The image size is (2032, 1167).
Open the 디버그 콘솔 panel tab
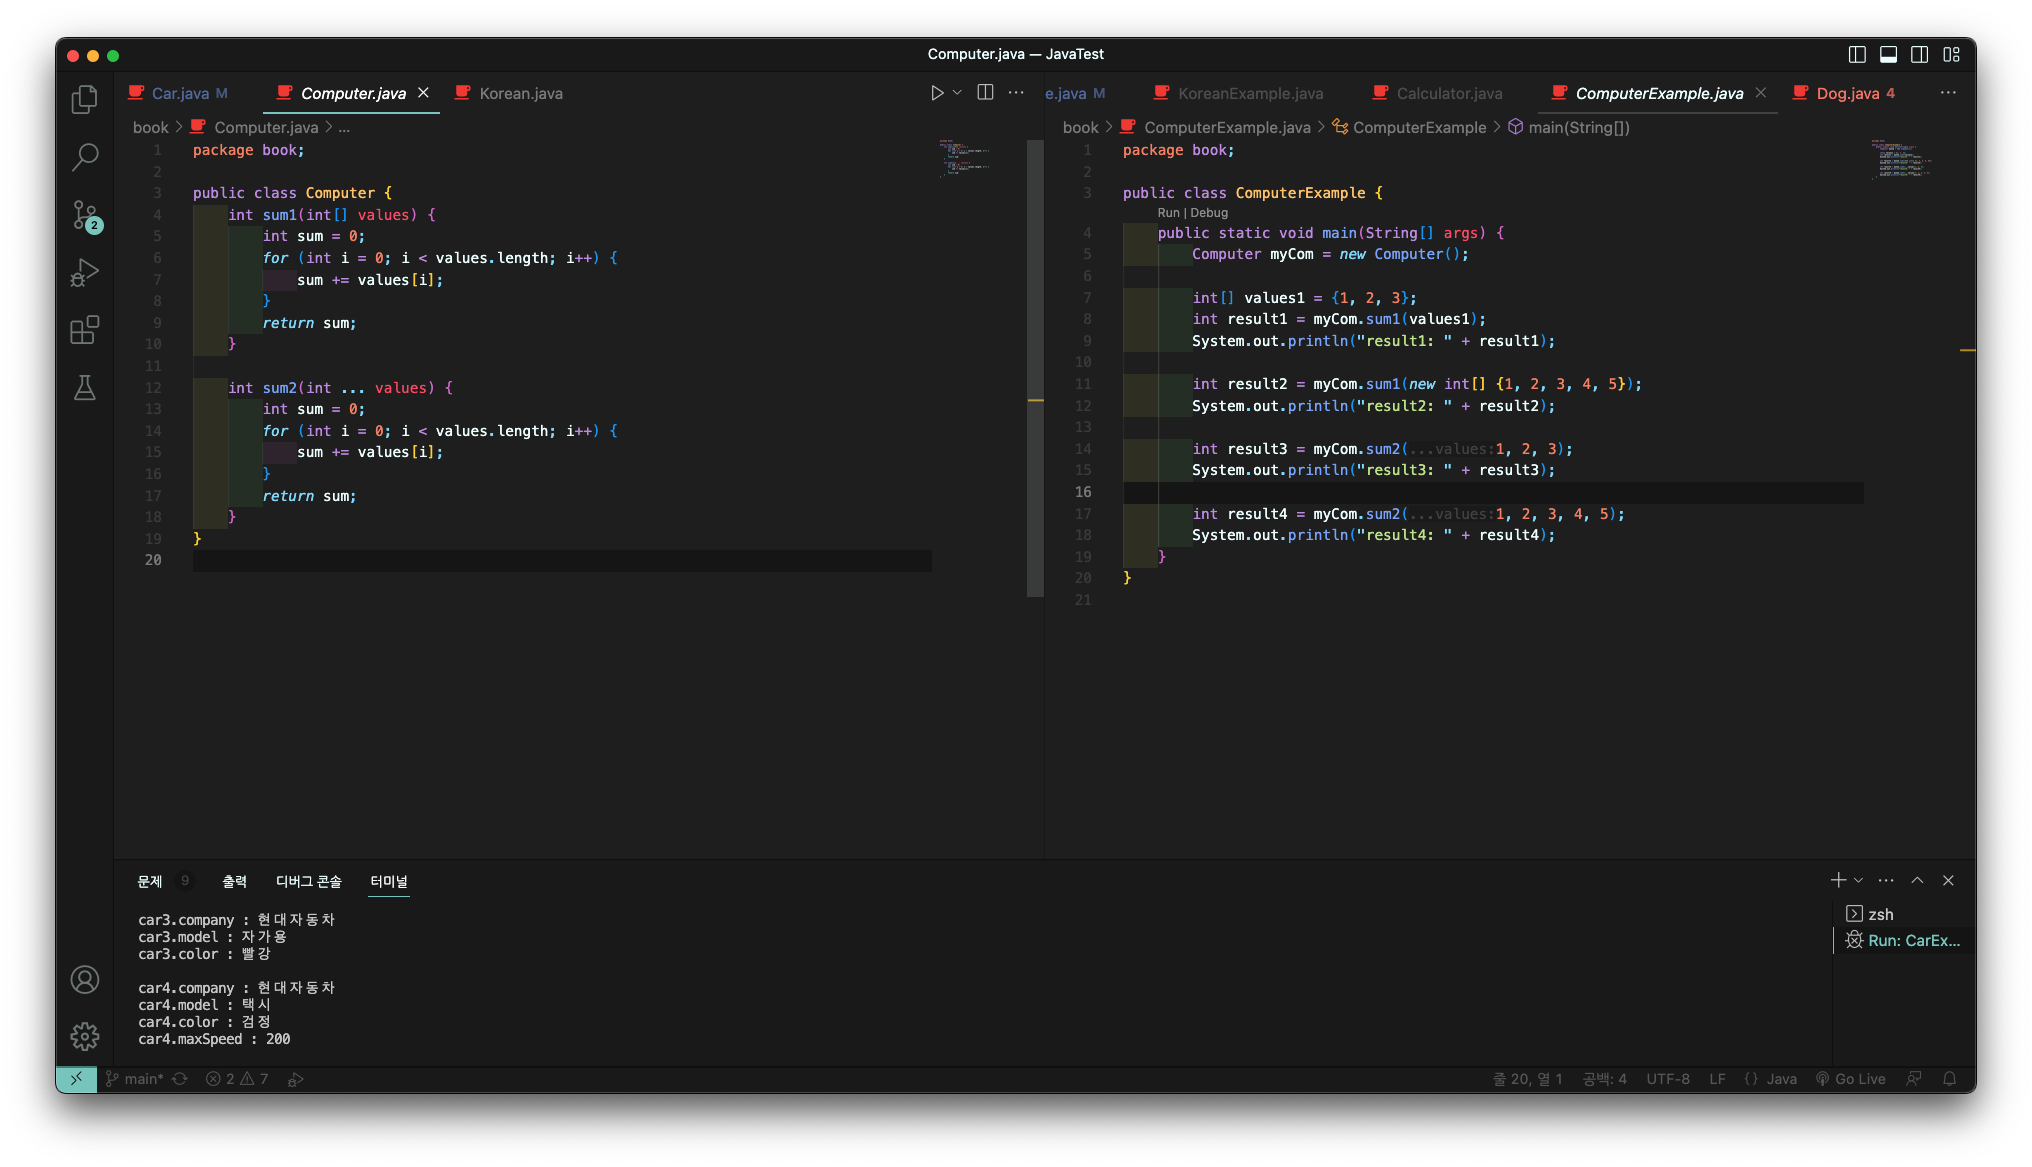click(x=309, y=881)
